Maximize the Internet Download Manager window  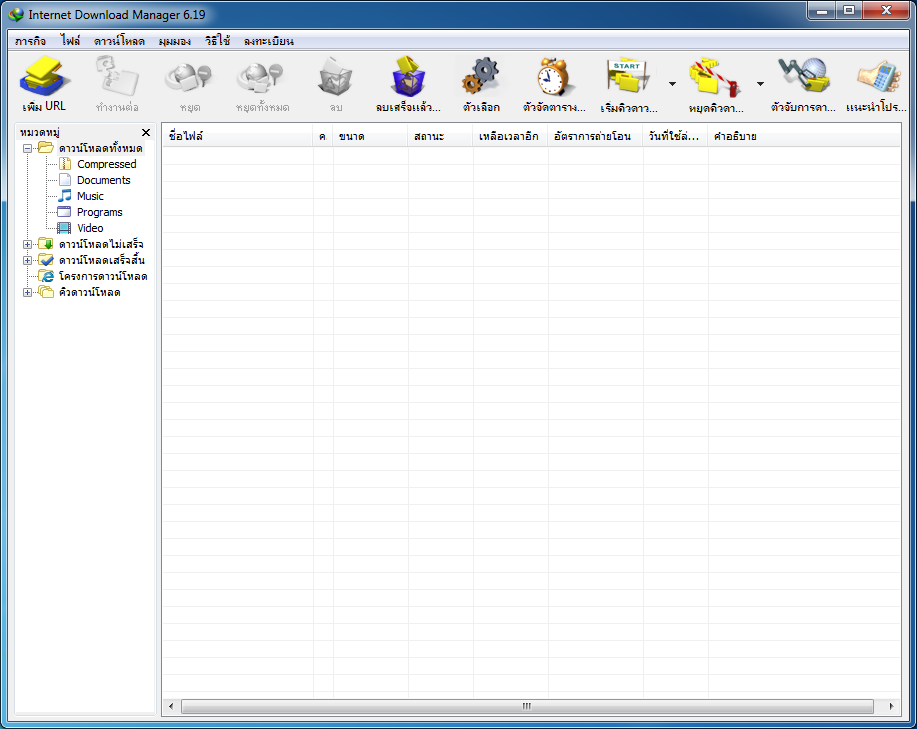[x=849, y=10]
